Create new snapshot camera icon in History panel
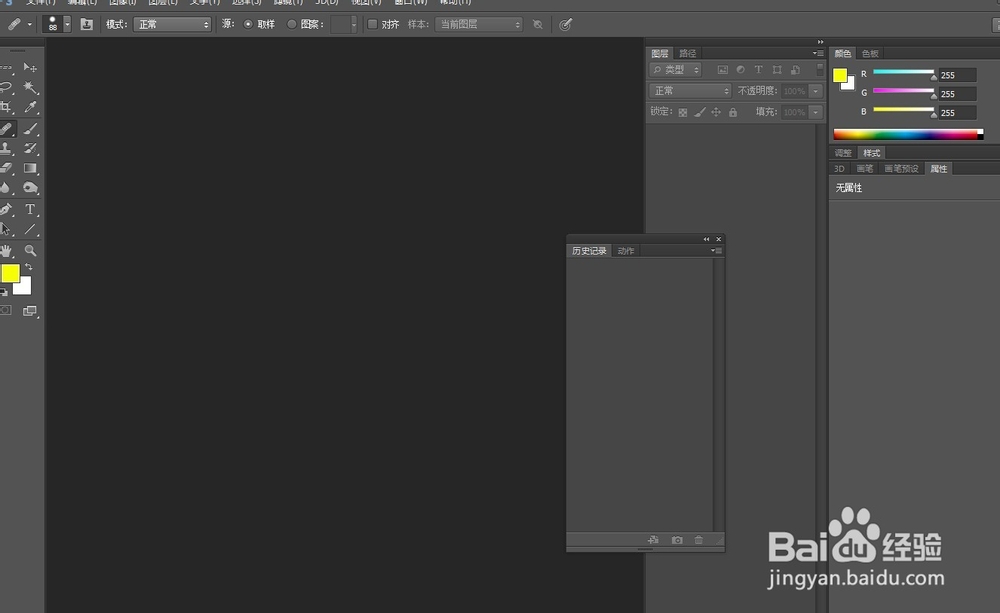 click(x=677, y=540)
